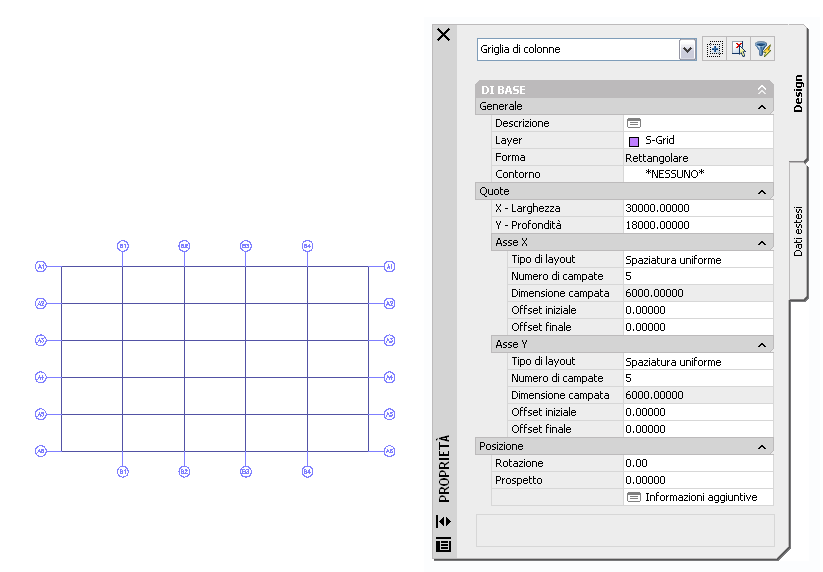Click the A2 grid bubble left of grid

[x=41, y=304]
